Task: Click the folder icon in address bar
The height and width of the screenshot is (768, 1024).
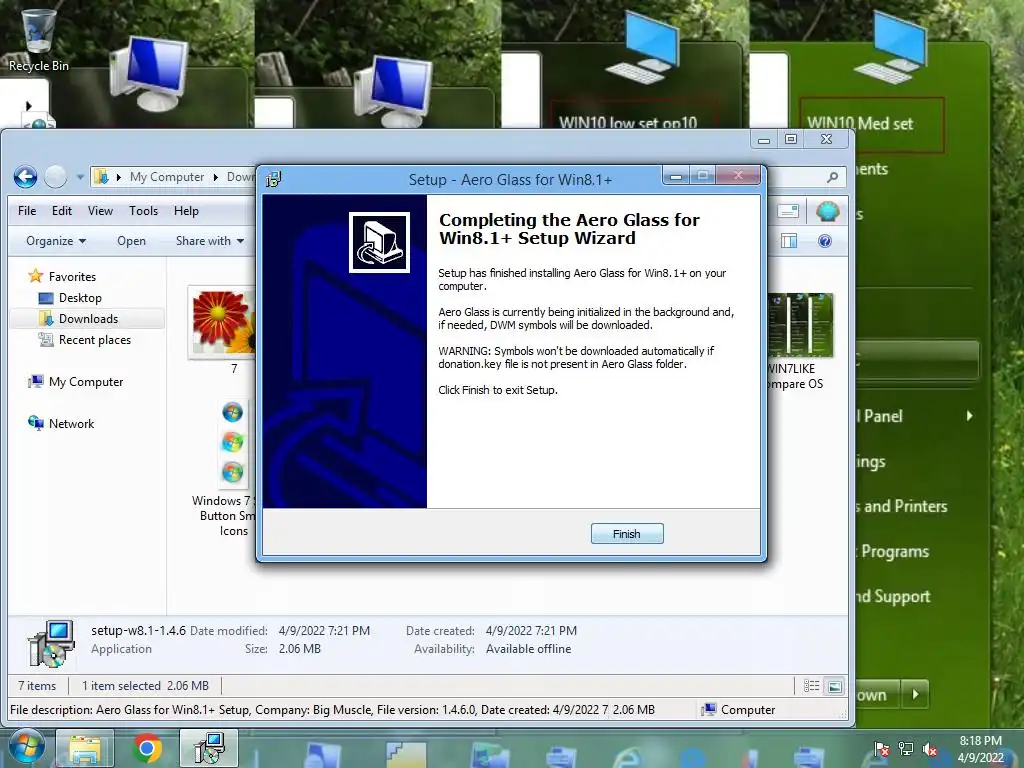Action: point(101,177)
